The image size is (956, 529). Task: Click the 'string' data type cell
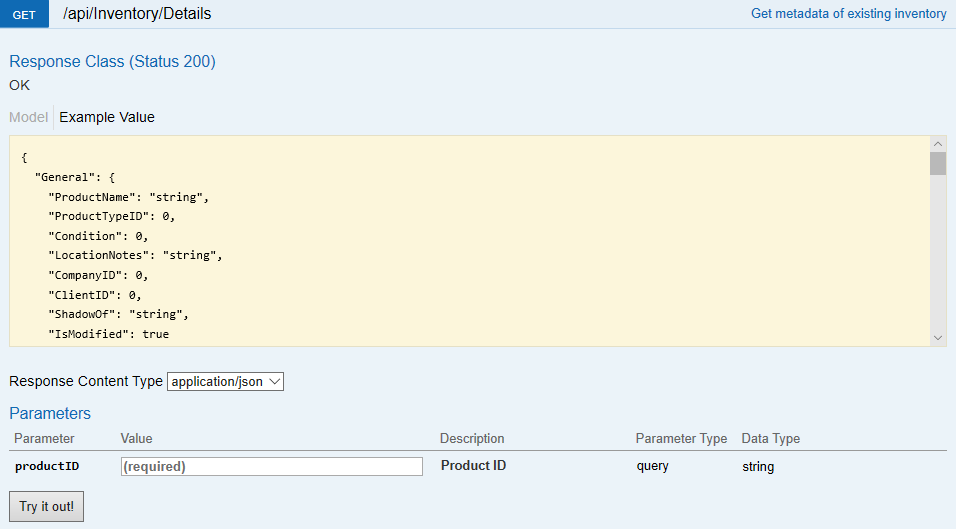point(758,467)
